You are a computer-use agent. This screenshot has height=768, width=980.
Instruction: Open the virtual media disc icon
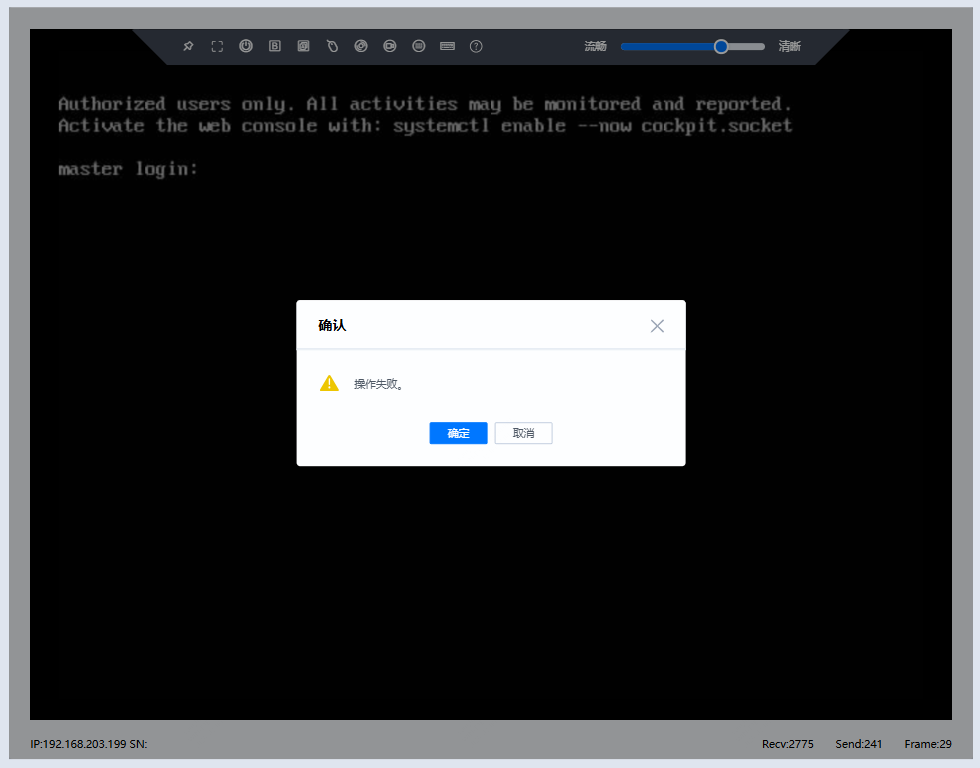click(361, 46)
